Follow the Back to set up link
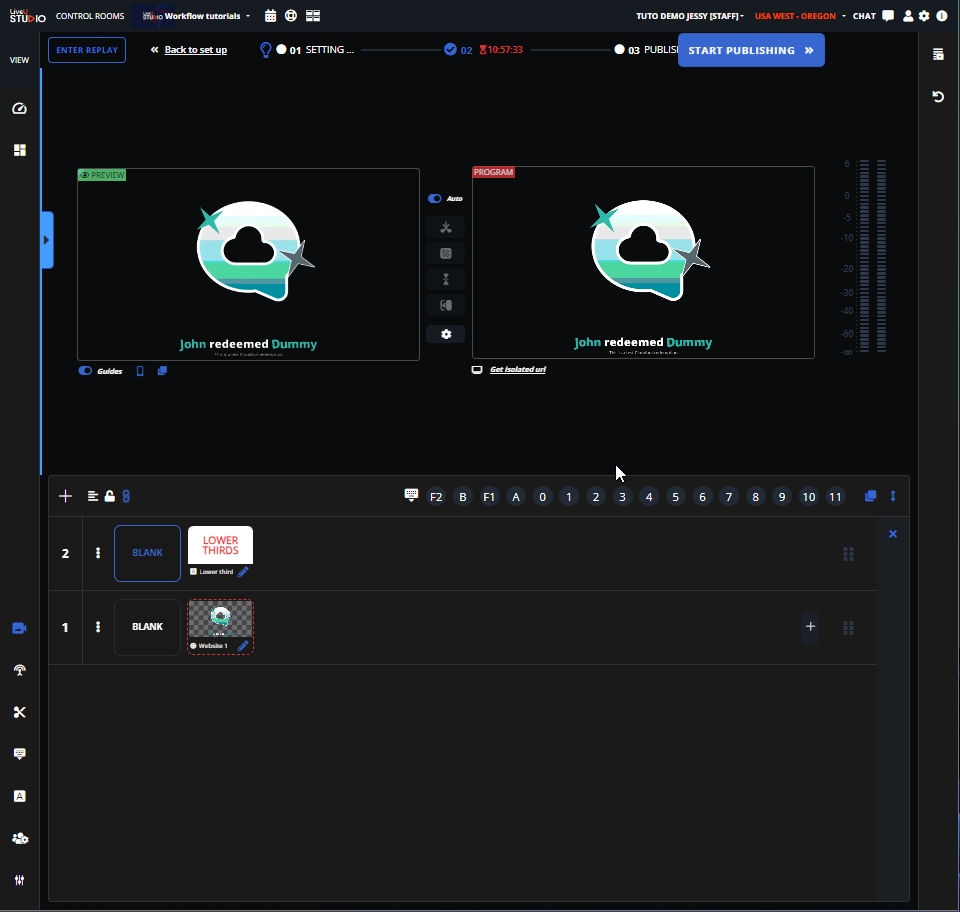Image resolution: width=960 pixels, height=912 pixels. pos(195,50)
